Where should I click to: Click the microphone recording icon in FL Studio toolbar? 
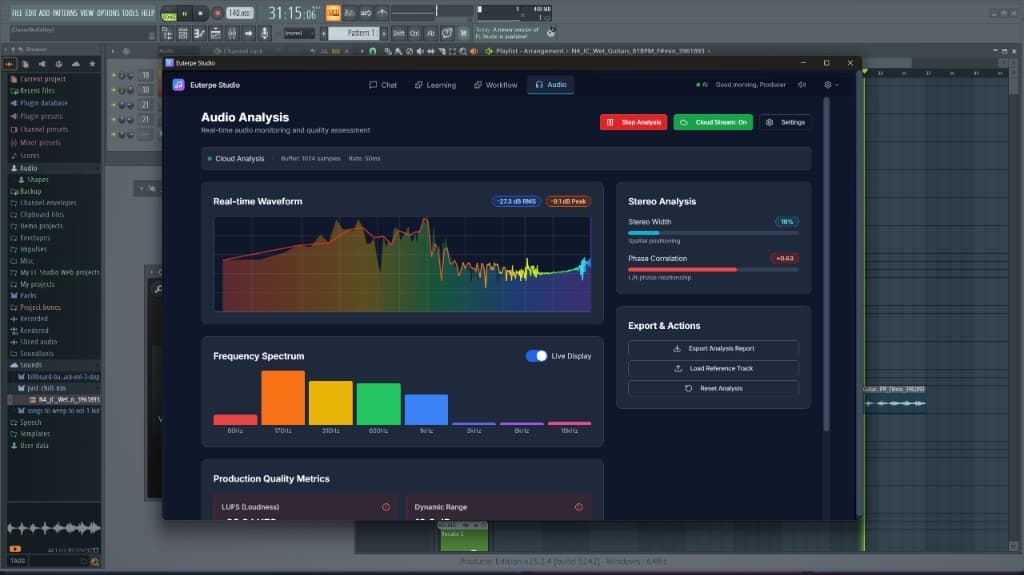pyautogui.click(x=264, y=33)
